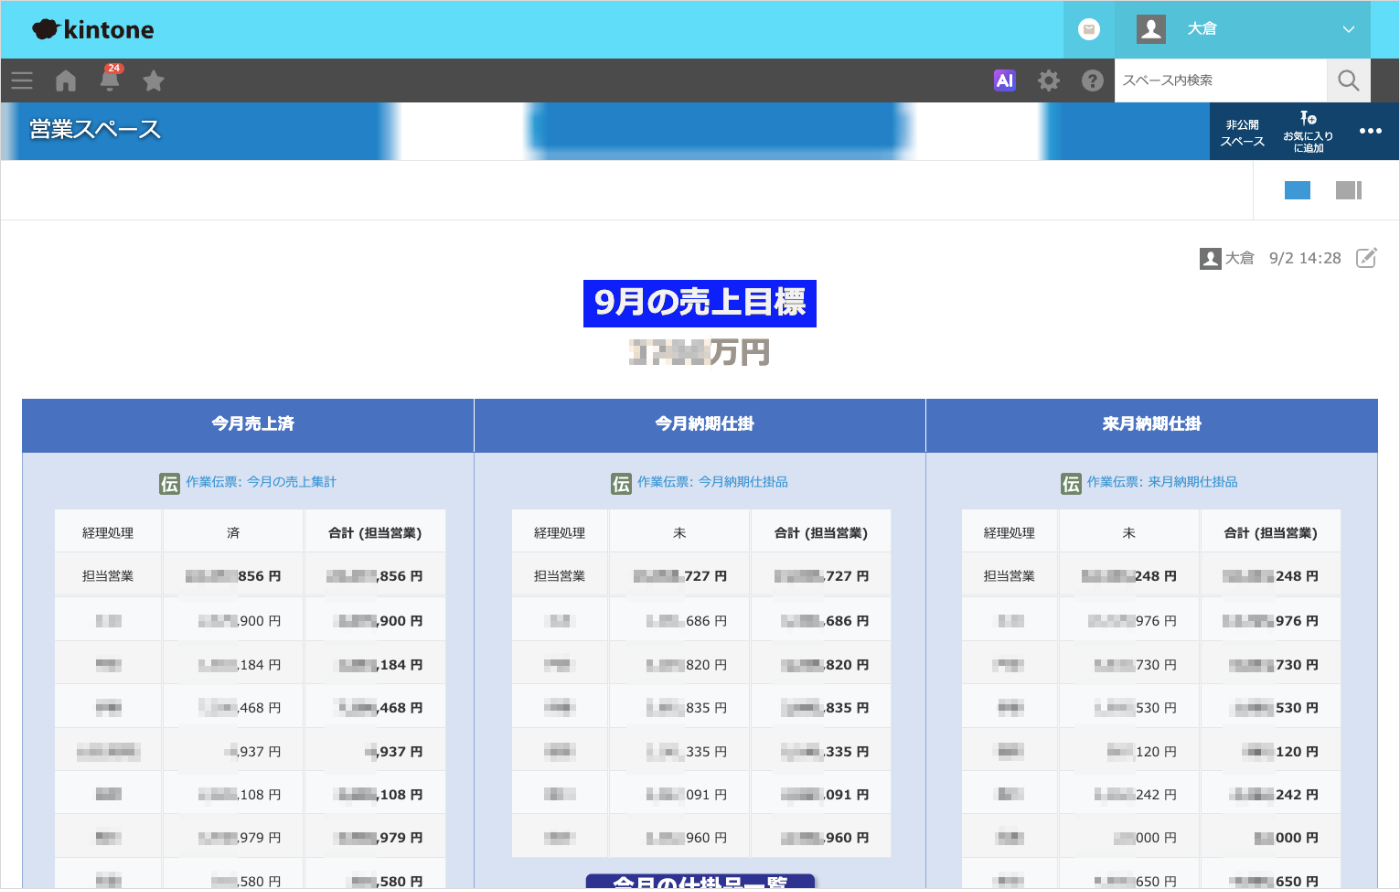
Task: Open notifications bell with 24 badge
Action: pos(110,80)
